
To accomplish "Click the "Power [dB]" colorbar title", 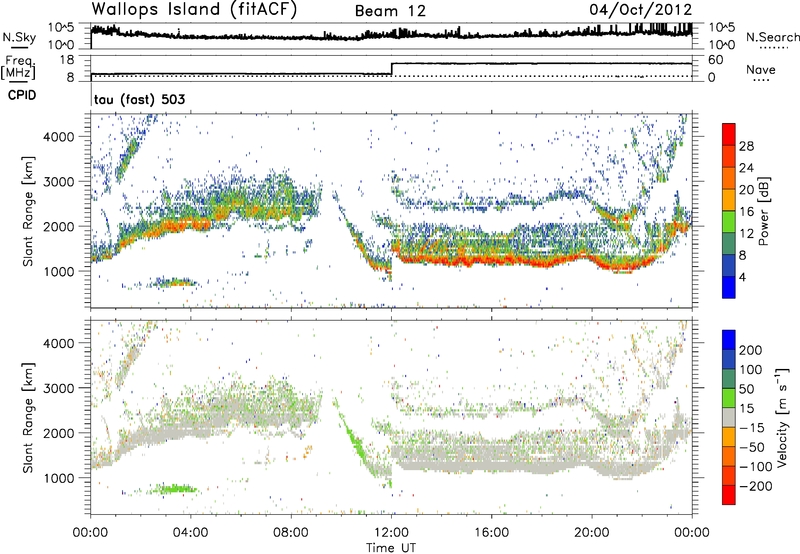I will click(764, 211).
